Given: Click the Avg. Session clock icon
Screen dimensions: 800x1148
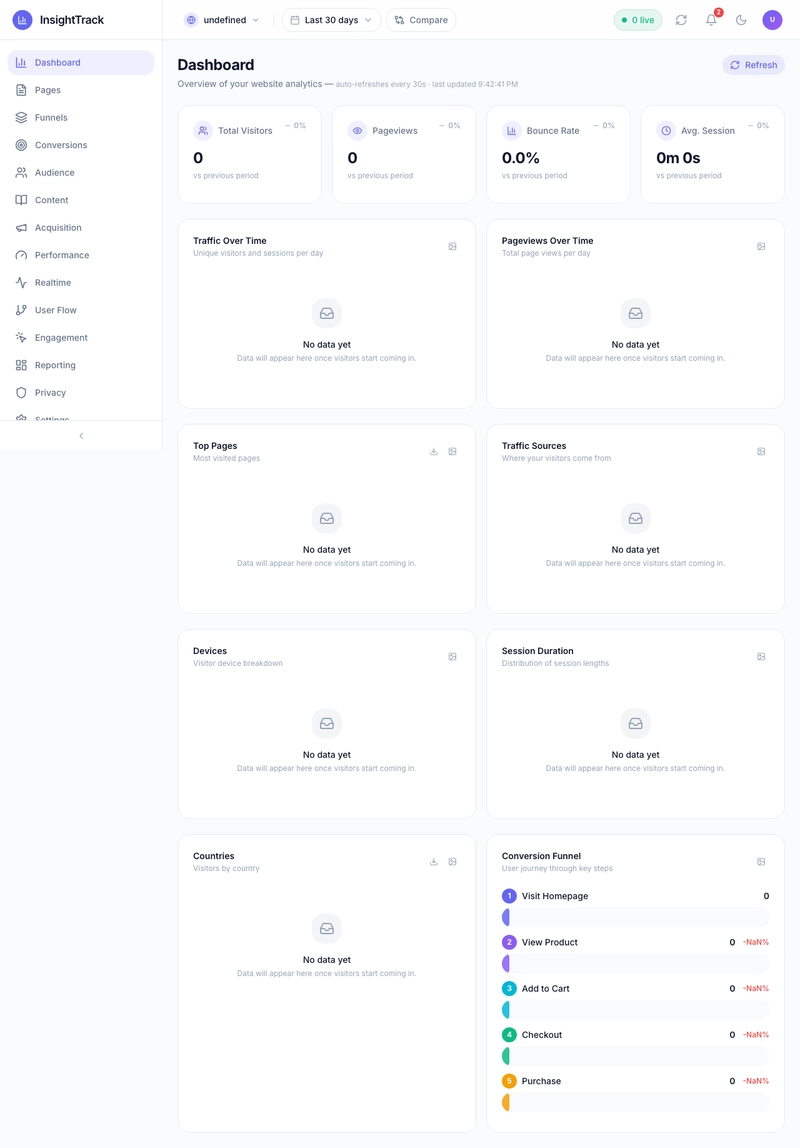Looking at the screenshot, I should pos(666,130).
